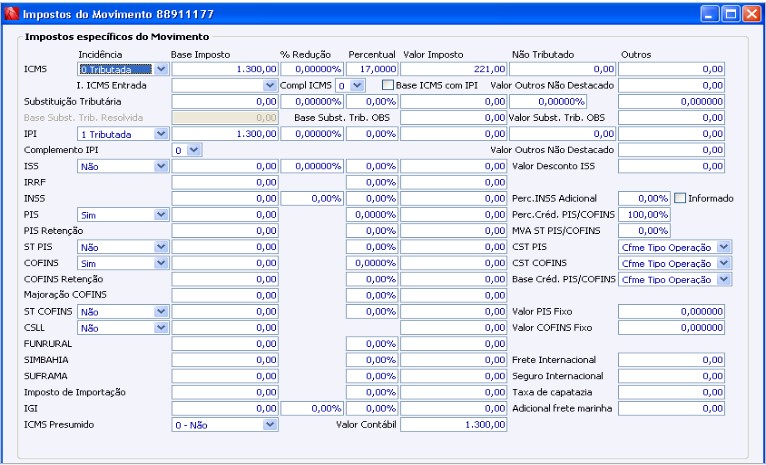The height and width of the screenshot is (465, 766).
Task: Click the IRRF base field
Action: coord(225,182)
